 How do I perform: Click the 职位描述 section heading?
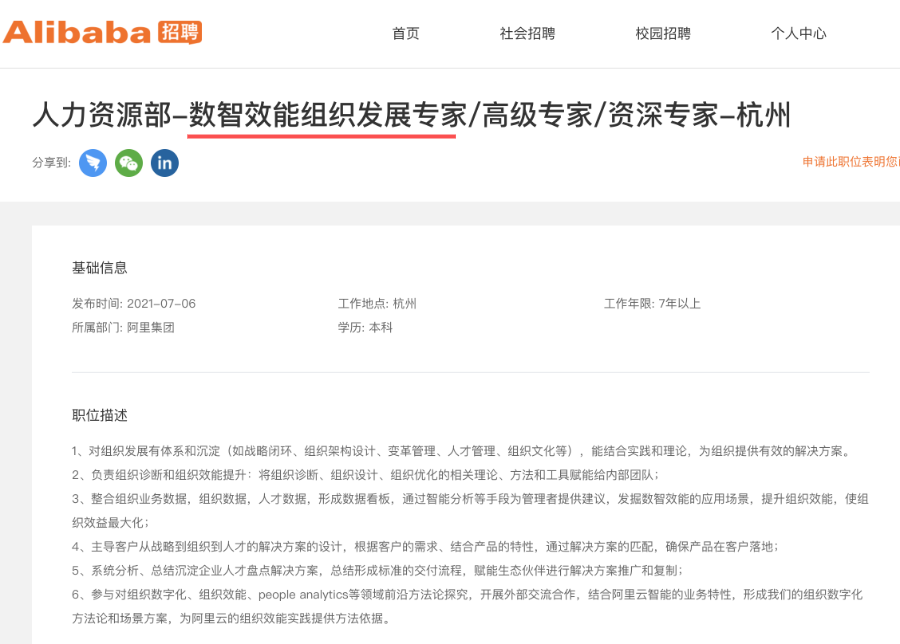(92, 415)
